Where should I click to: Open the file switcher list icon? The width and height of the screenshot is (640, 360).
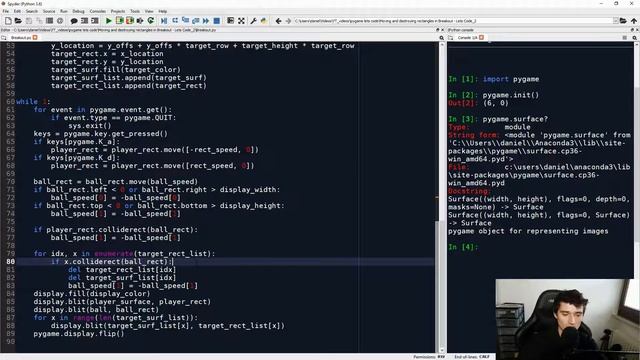[49, 20]
